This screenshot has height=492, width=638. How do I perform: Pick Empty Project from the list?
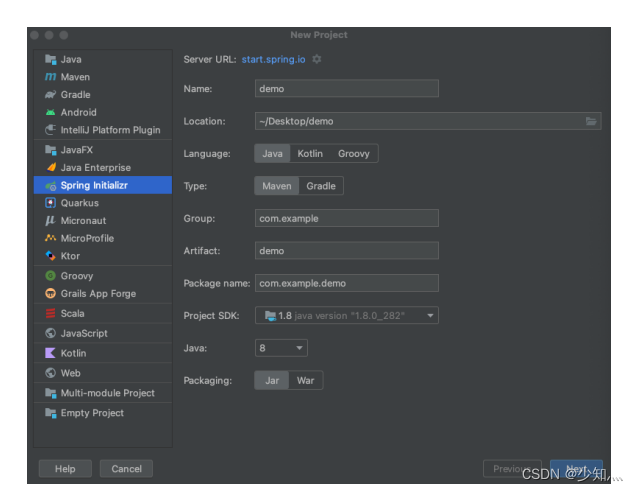click(x=103, y=413)
